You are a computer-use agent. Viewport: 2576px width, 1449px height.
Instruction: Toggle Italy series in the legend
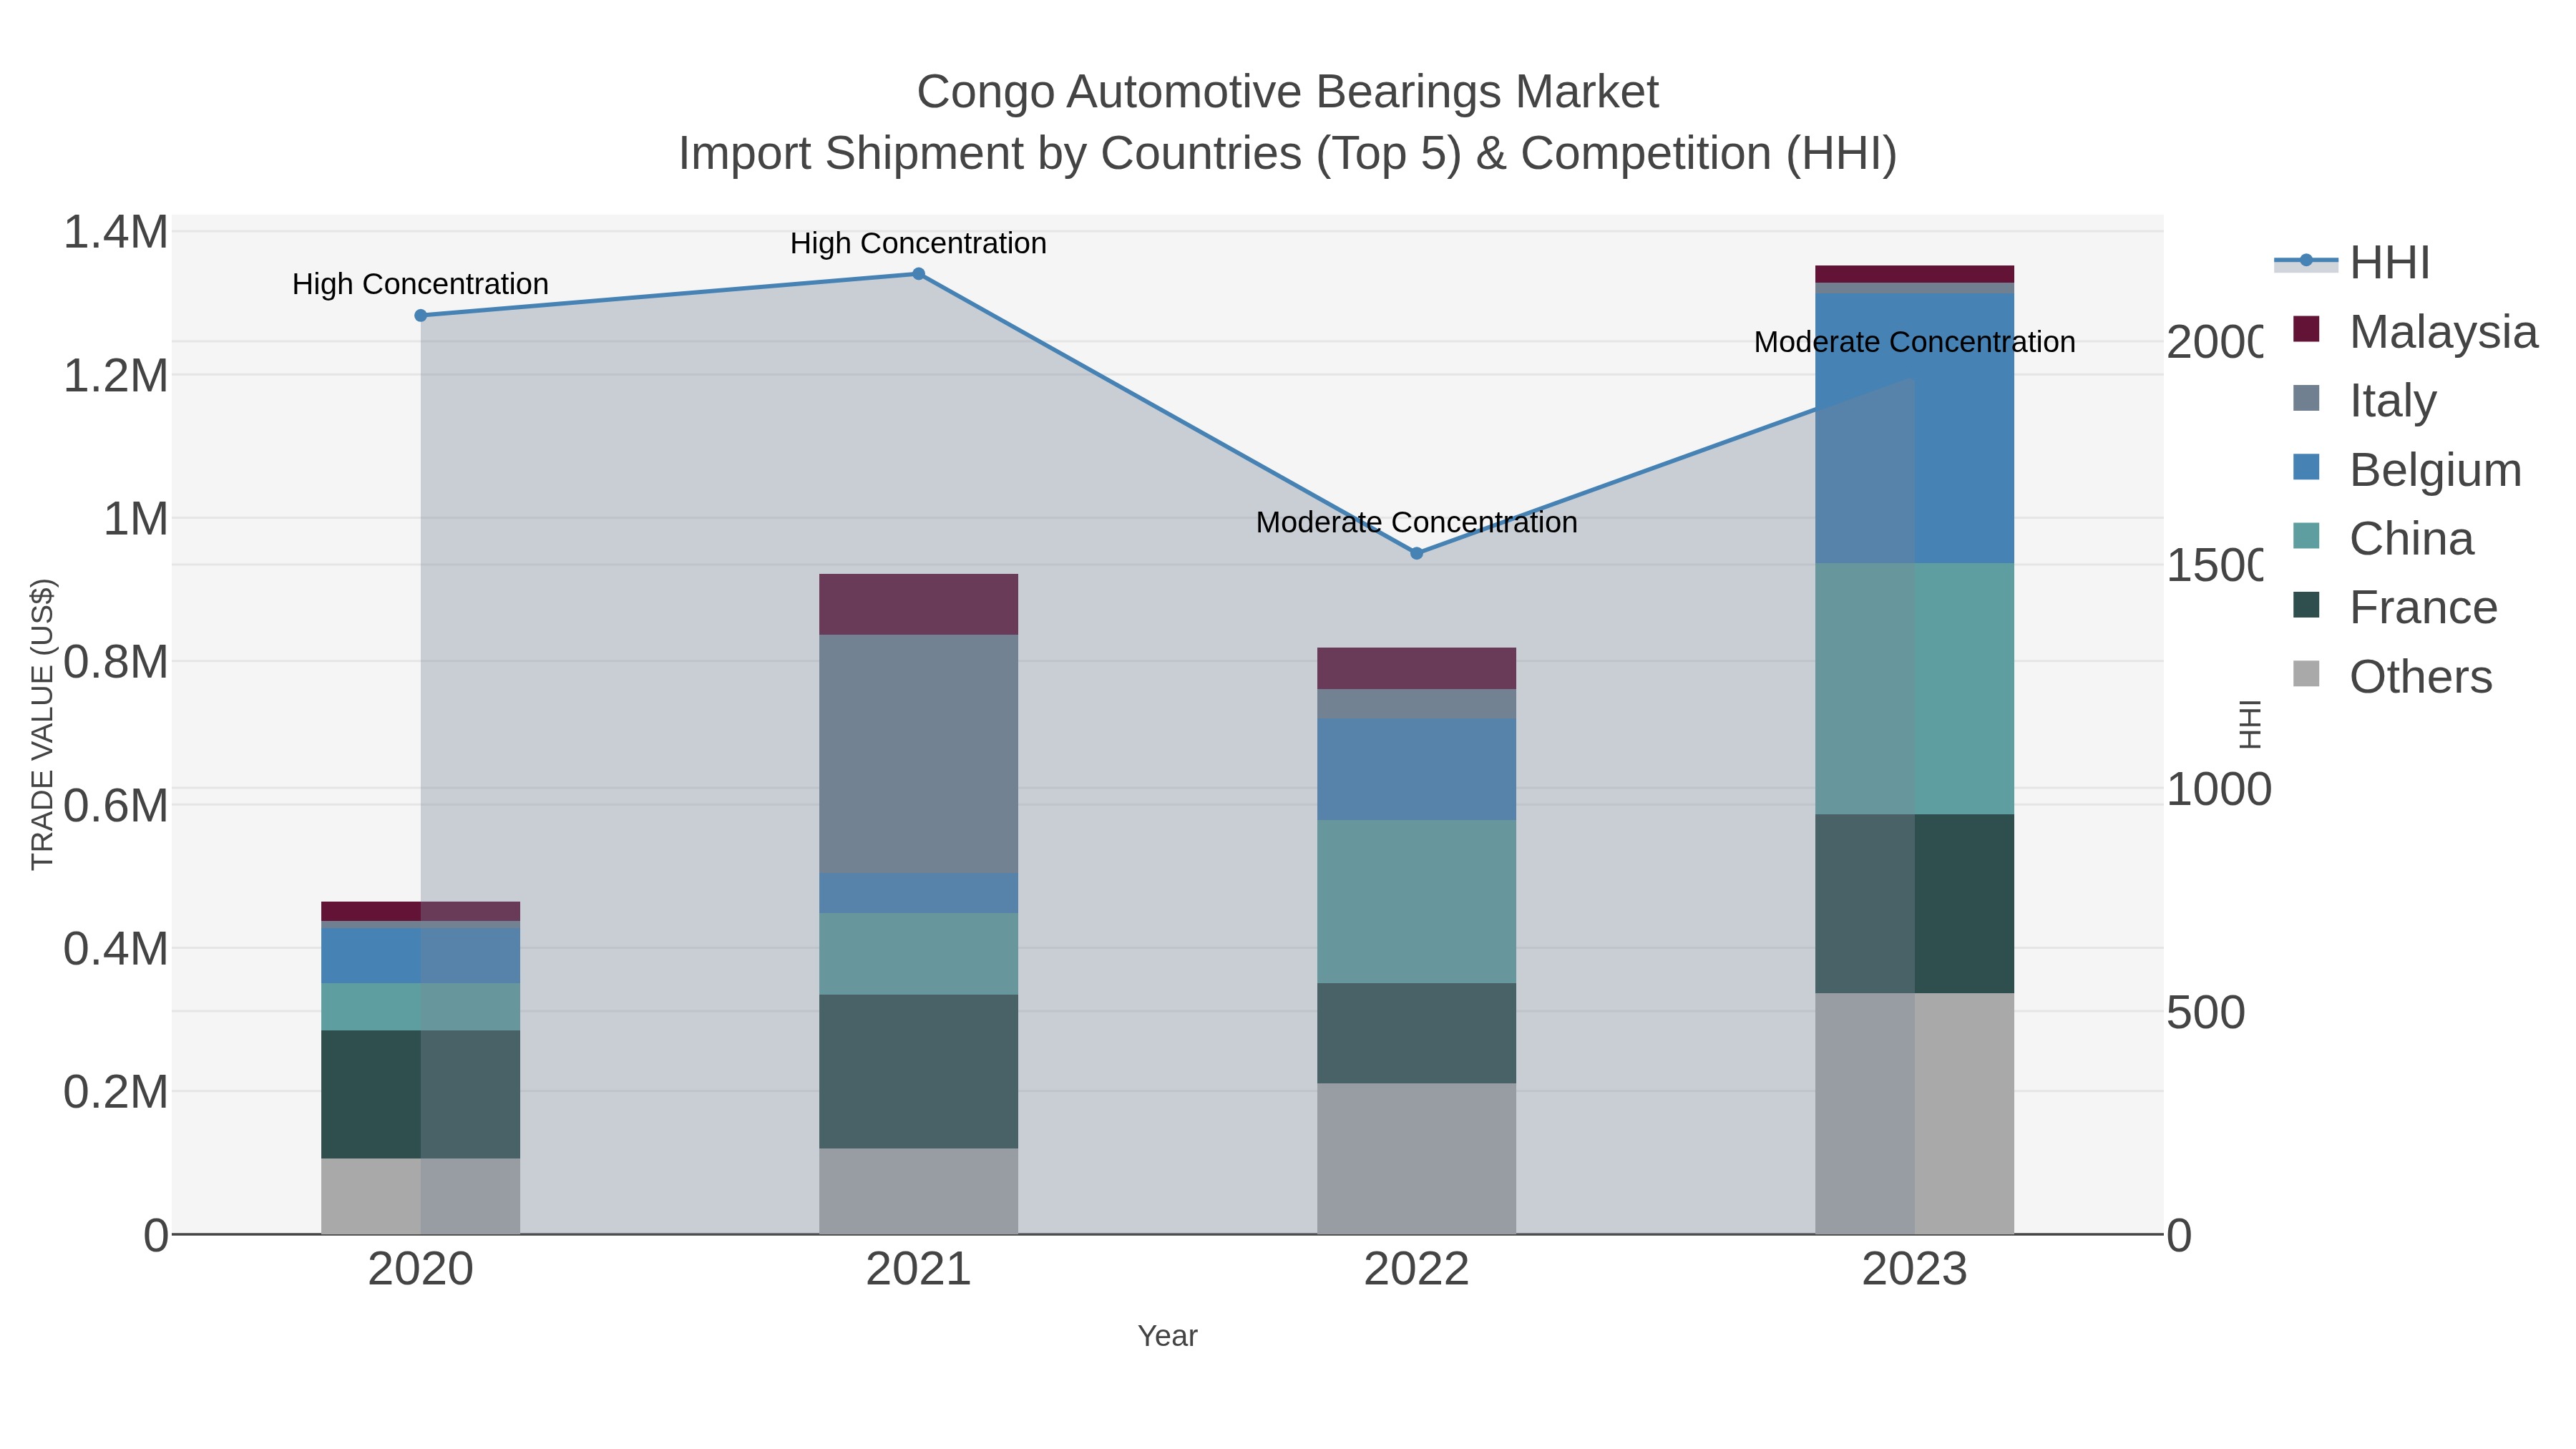coord(2365,400)
